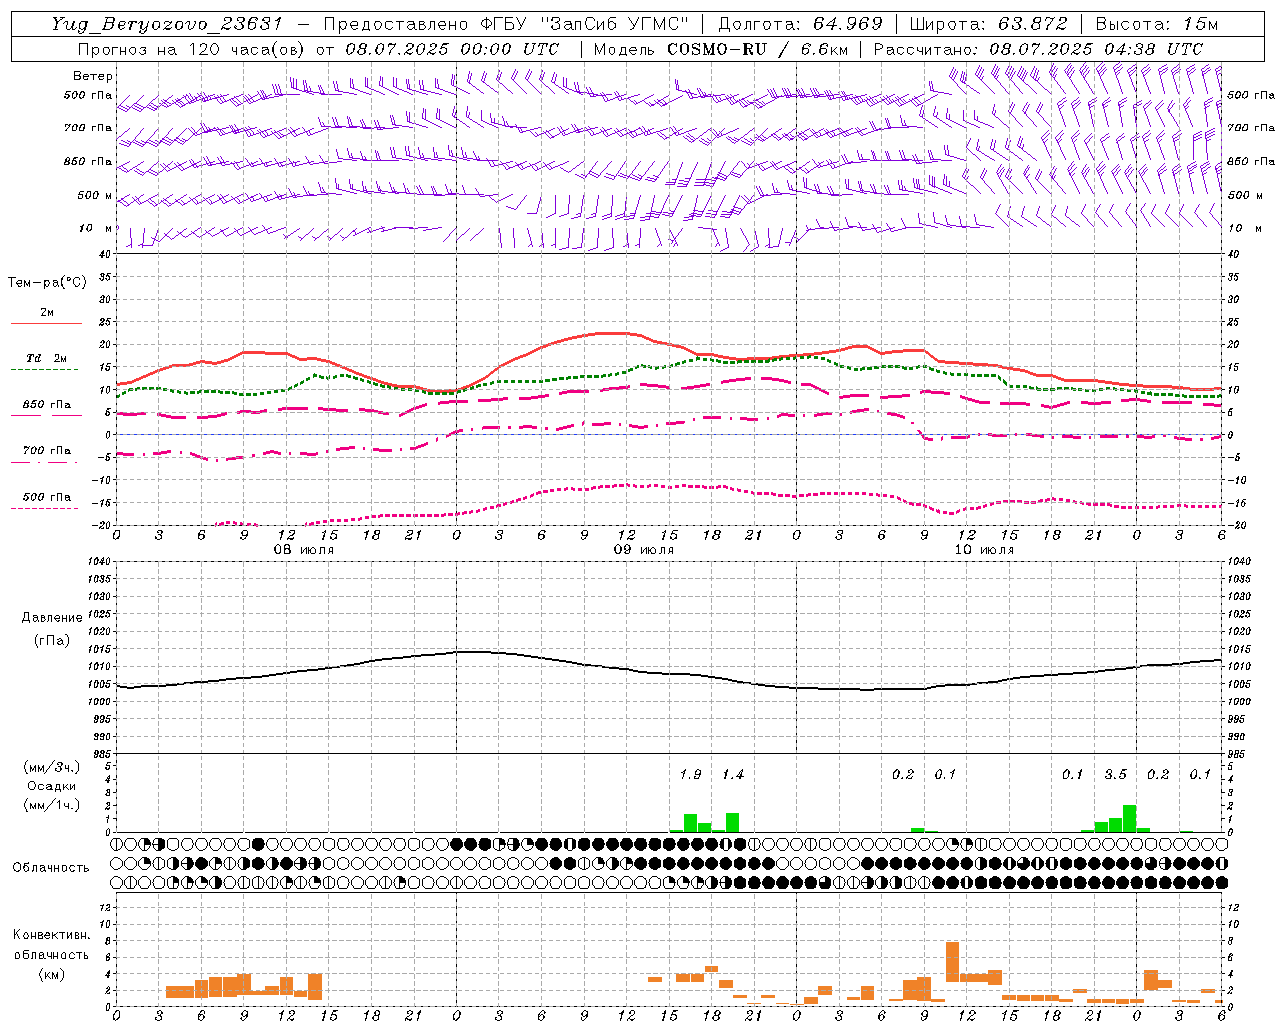Click the Тем-ра(°C) axis label

coord(47,283)
